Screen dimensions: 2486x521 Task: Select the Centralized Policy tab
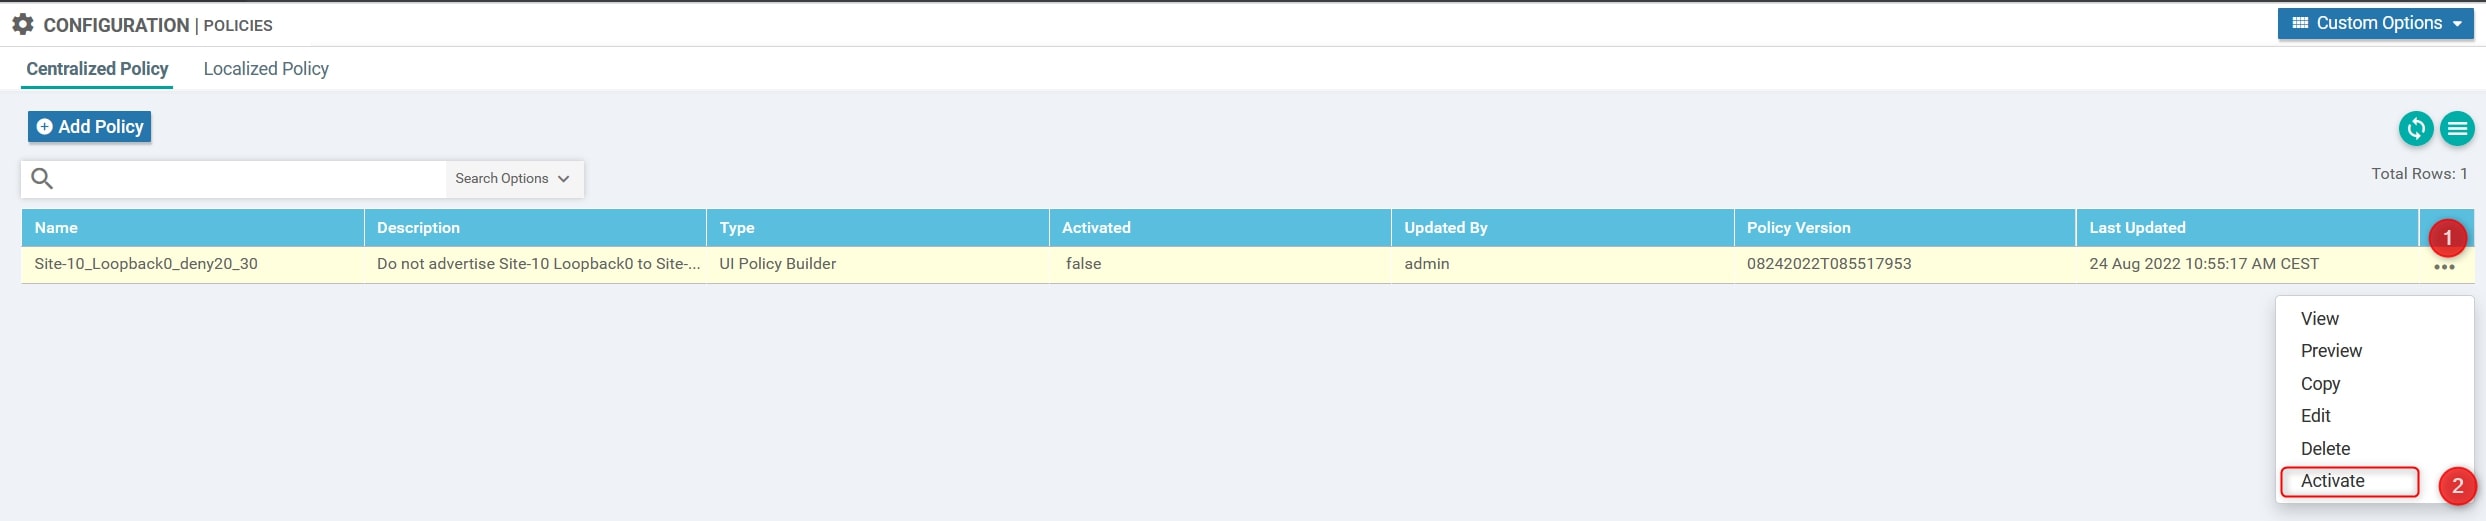coord(97,69)
